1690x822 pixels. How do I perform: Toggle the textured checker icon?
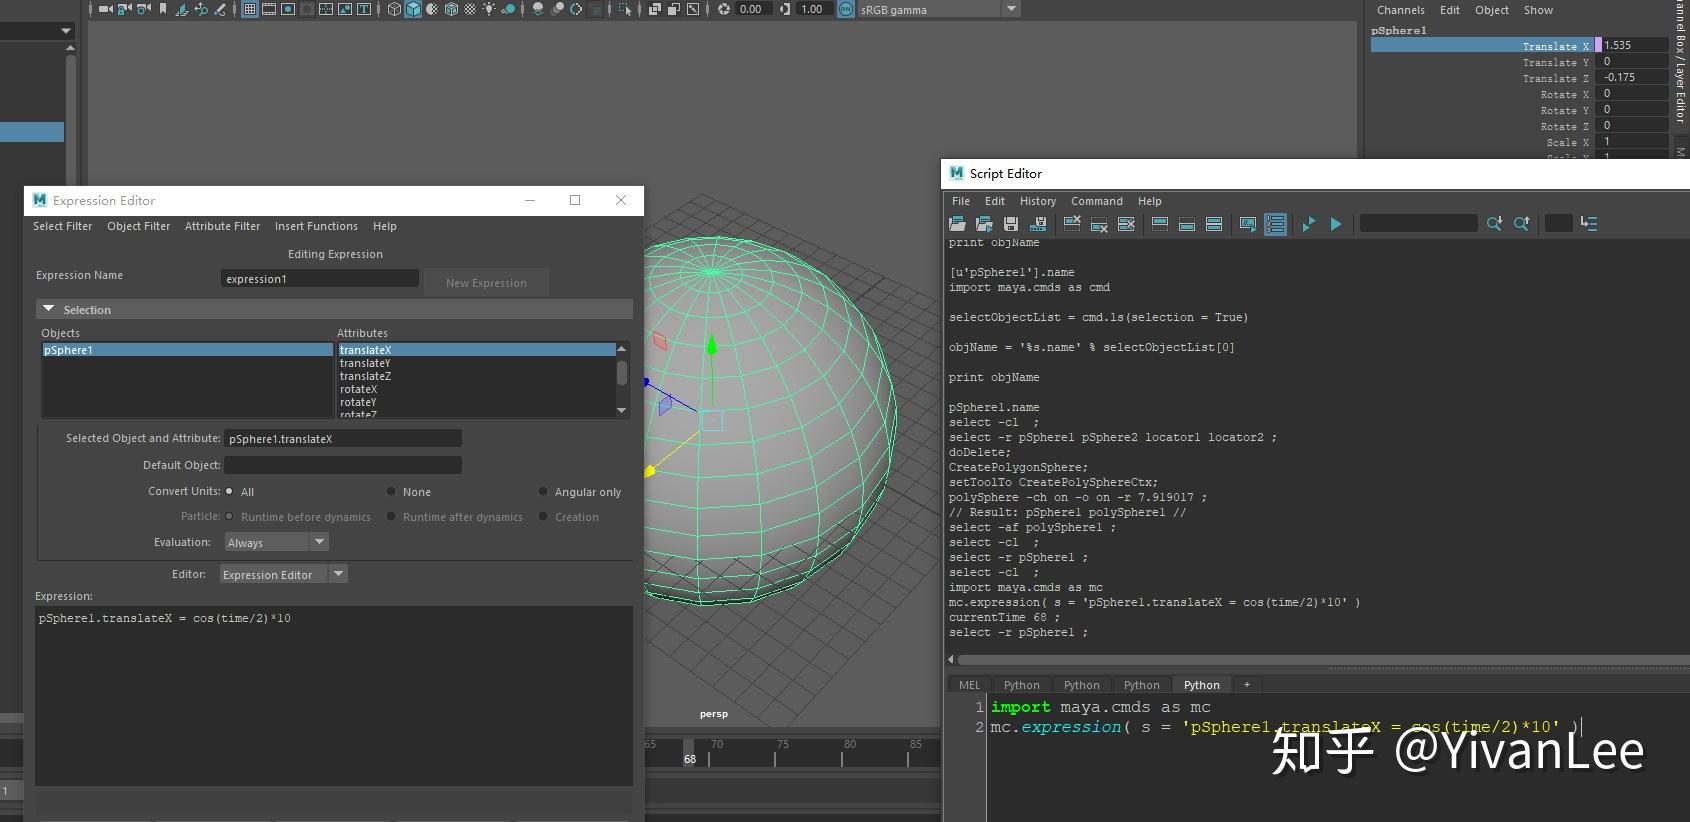470,9
